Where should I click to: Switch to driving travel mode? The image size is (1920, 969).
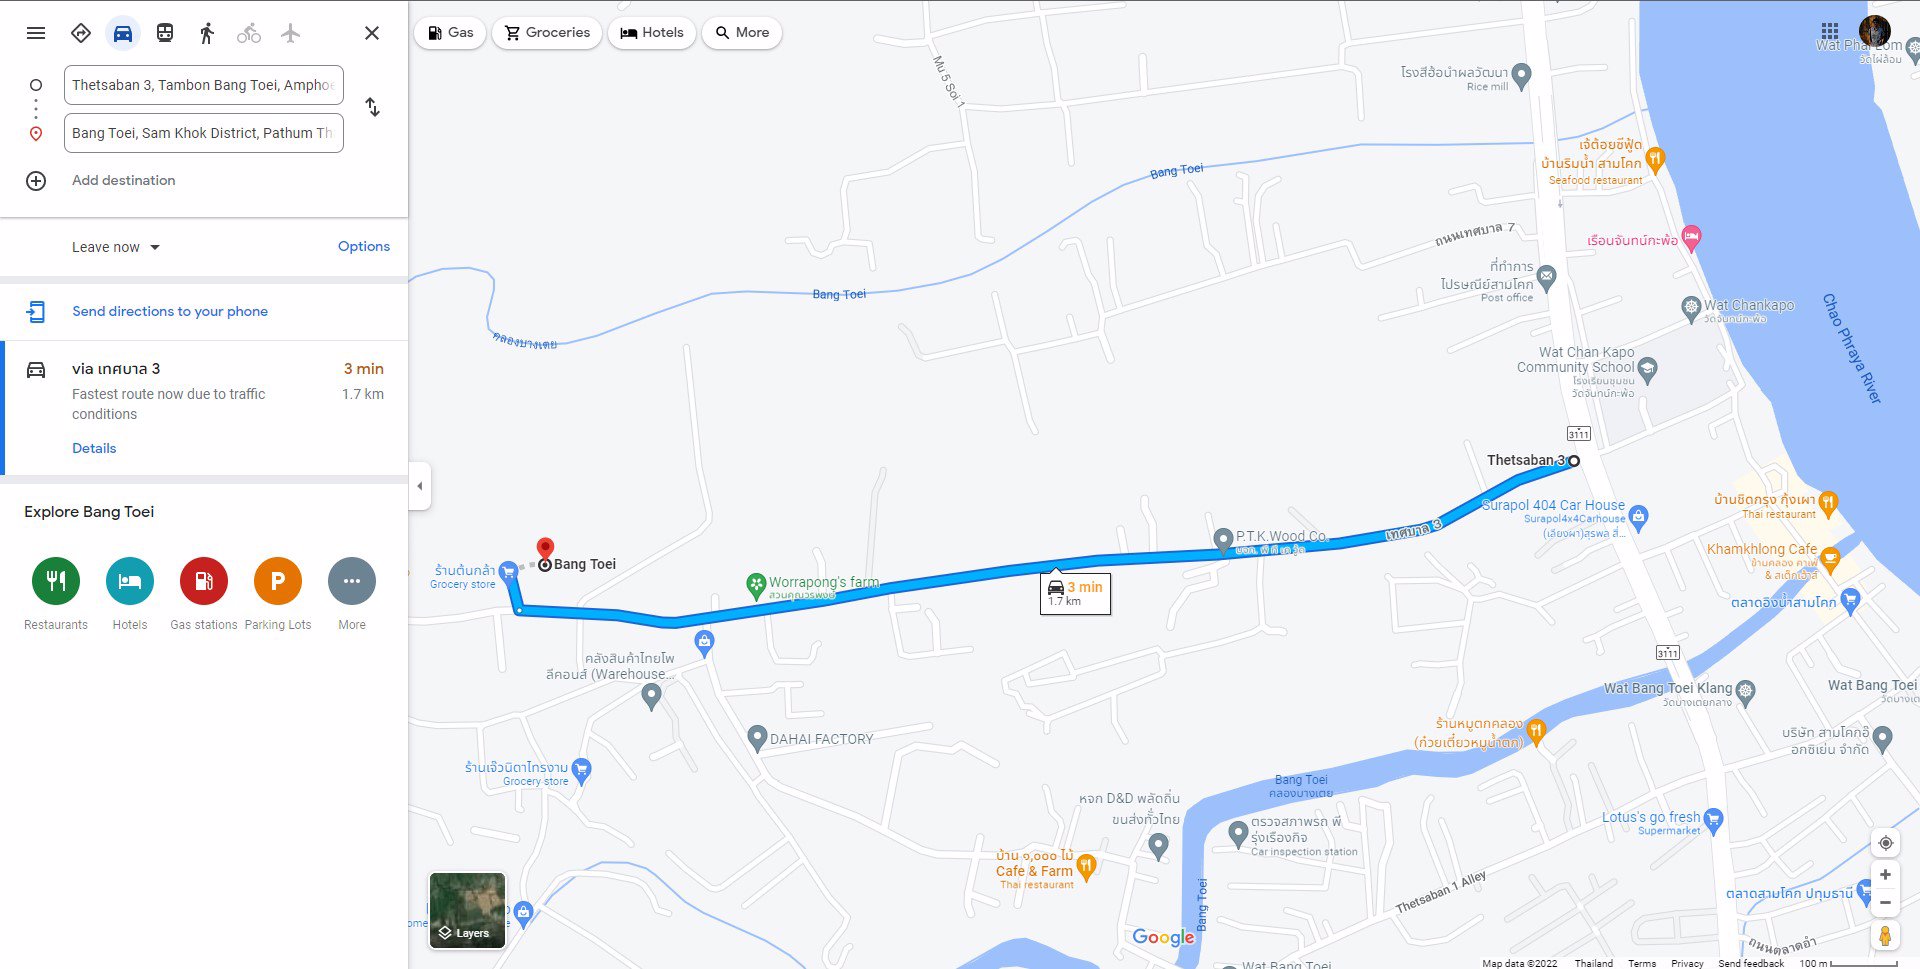(x=123, y=33)
